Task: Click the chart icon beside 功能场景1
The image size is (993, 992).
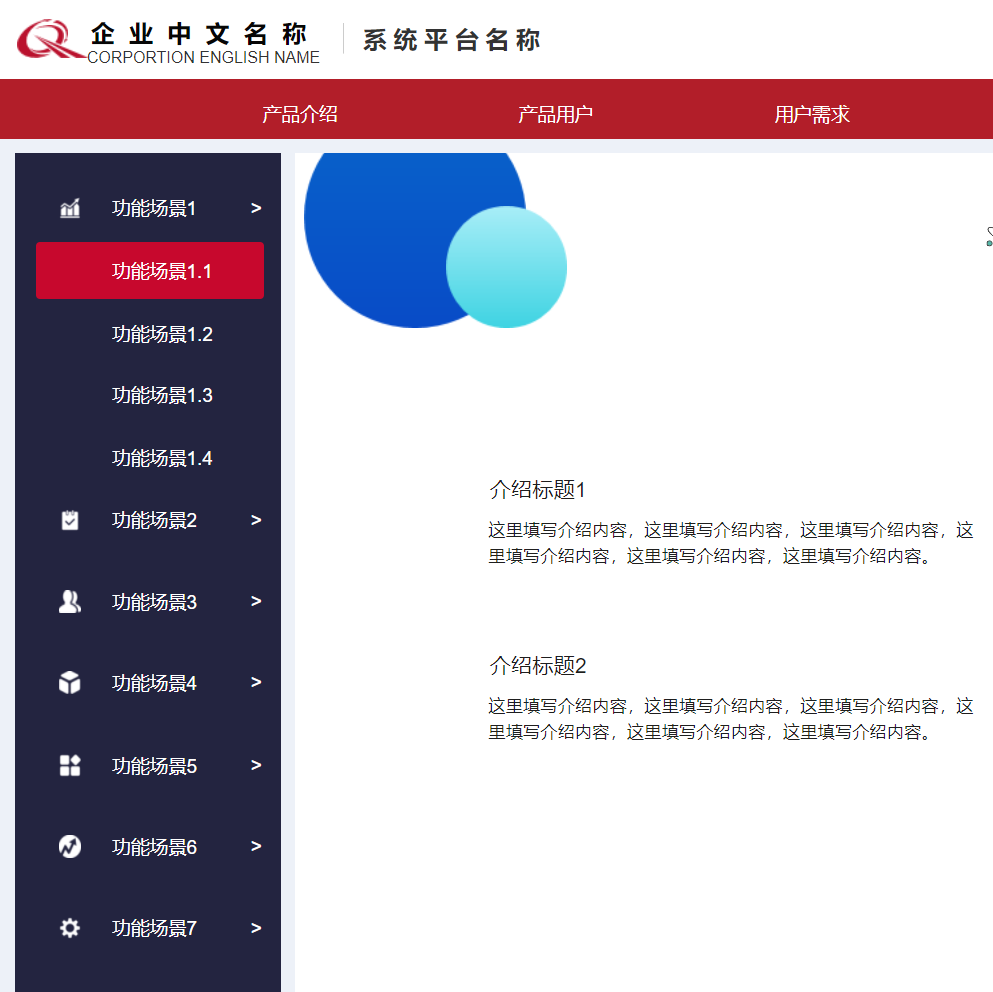Action: point(70,208)
